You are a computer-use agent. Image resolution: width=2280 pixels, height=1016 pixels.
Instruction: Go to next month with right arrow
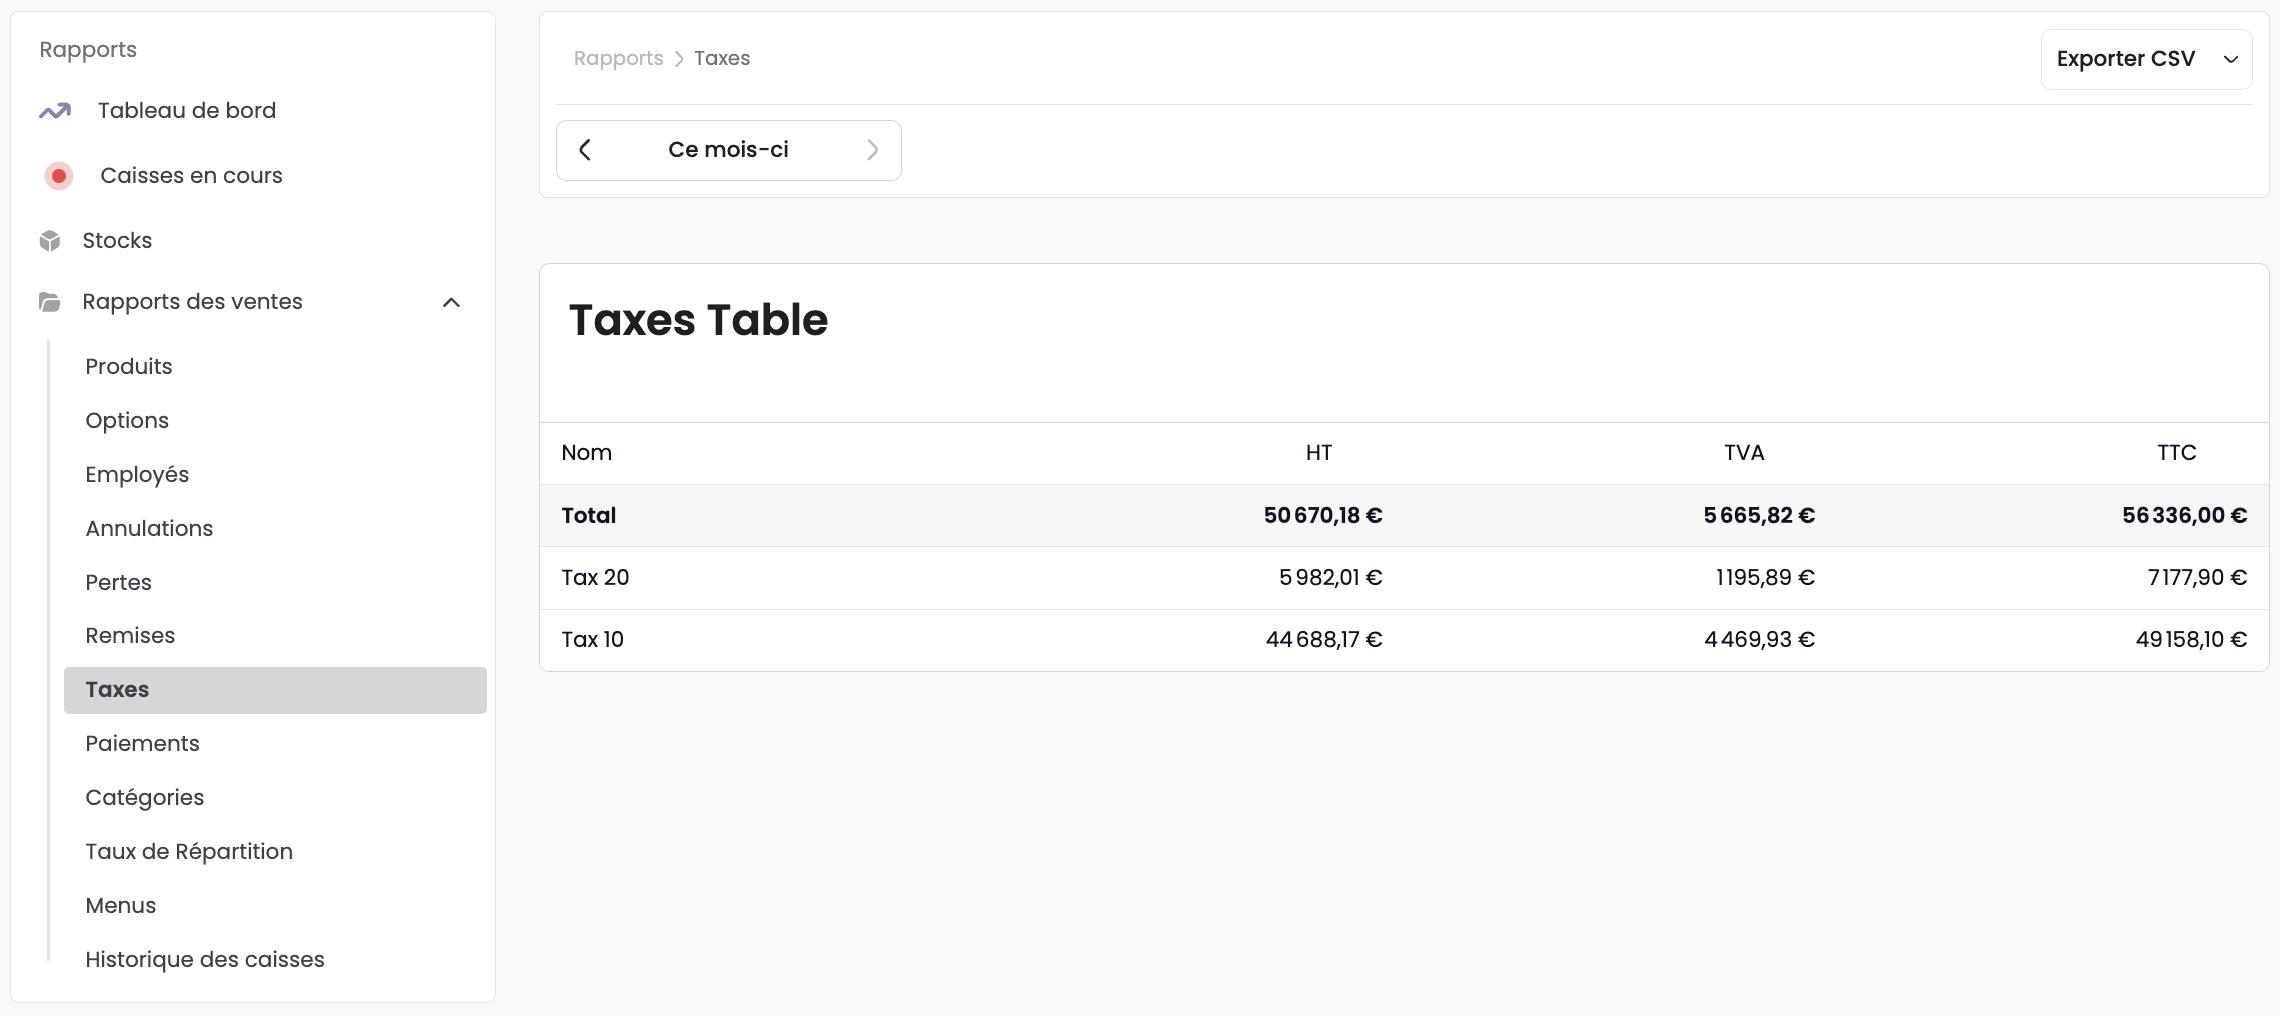(872, 150)
